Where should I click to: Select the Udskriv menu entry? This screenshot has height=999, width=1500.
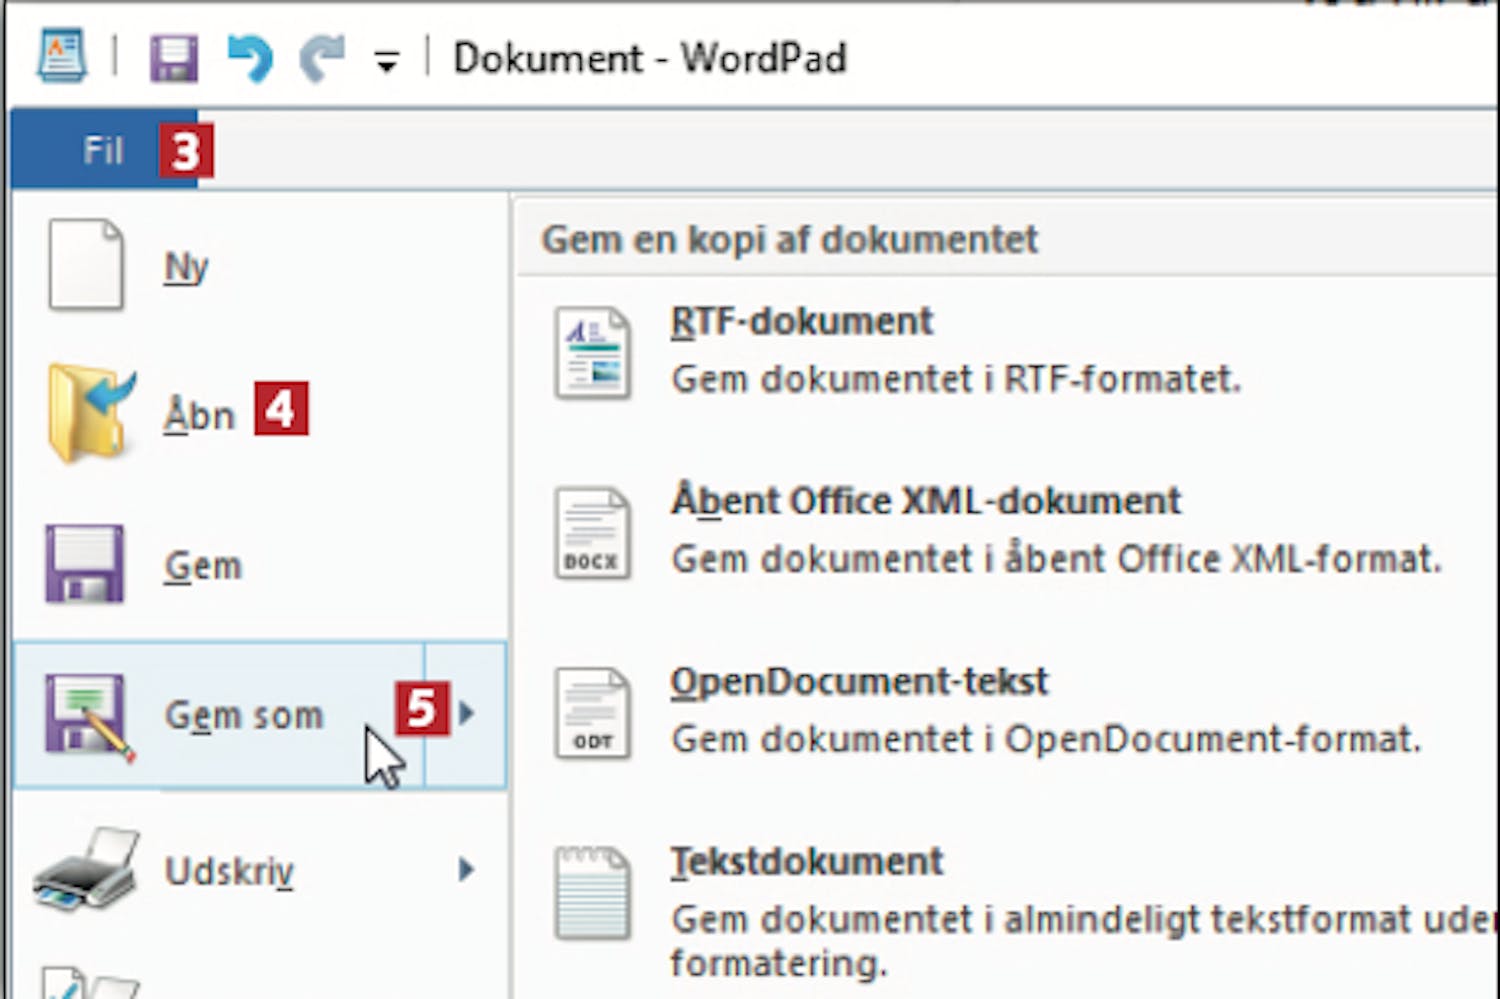pos(229,871)
